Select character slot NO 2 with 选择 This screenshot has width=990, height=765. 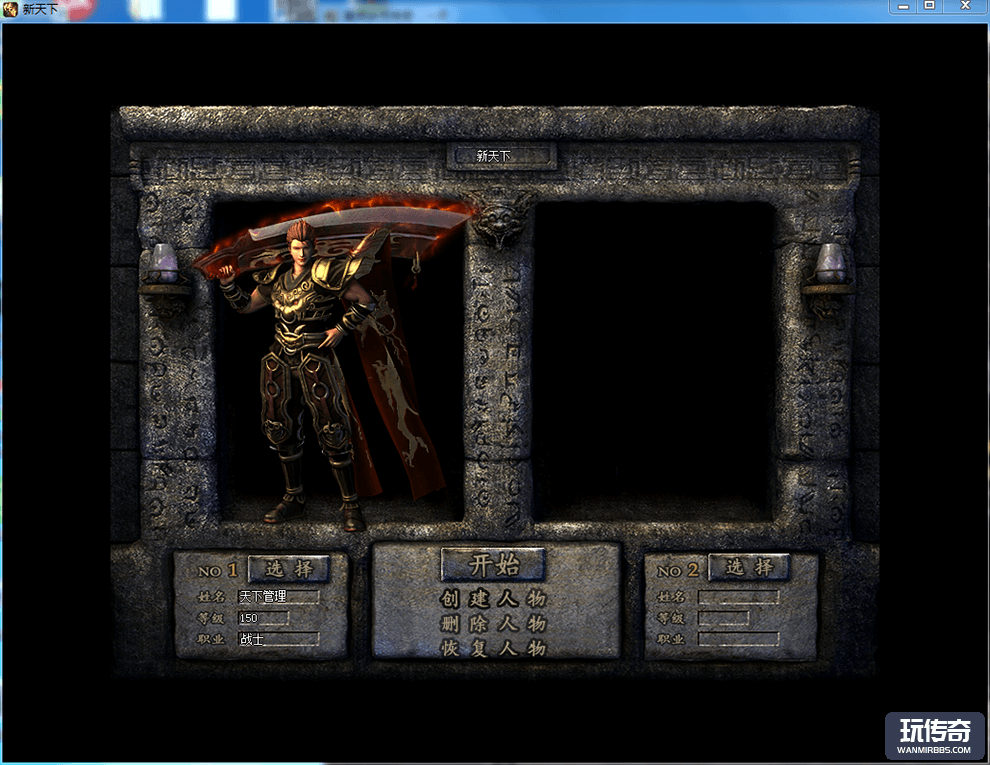[x=749, y=567]
